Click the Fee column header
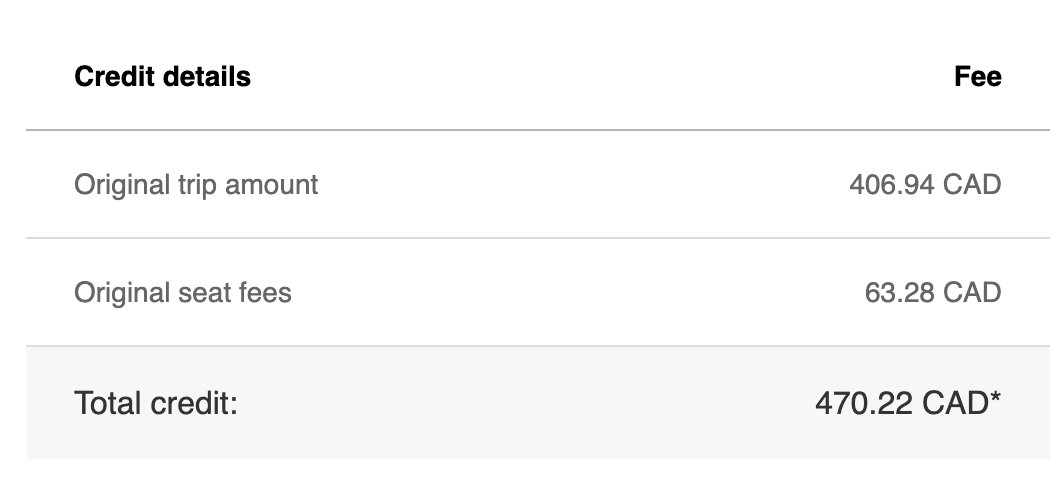The height and width of the screenshot is (486, 1060). coord(978,76)
